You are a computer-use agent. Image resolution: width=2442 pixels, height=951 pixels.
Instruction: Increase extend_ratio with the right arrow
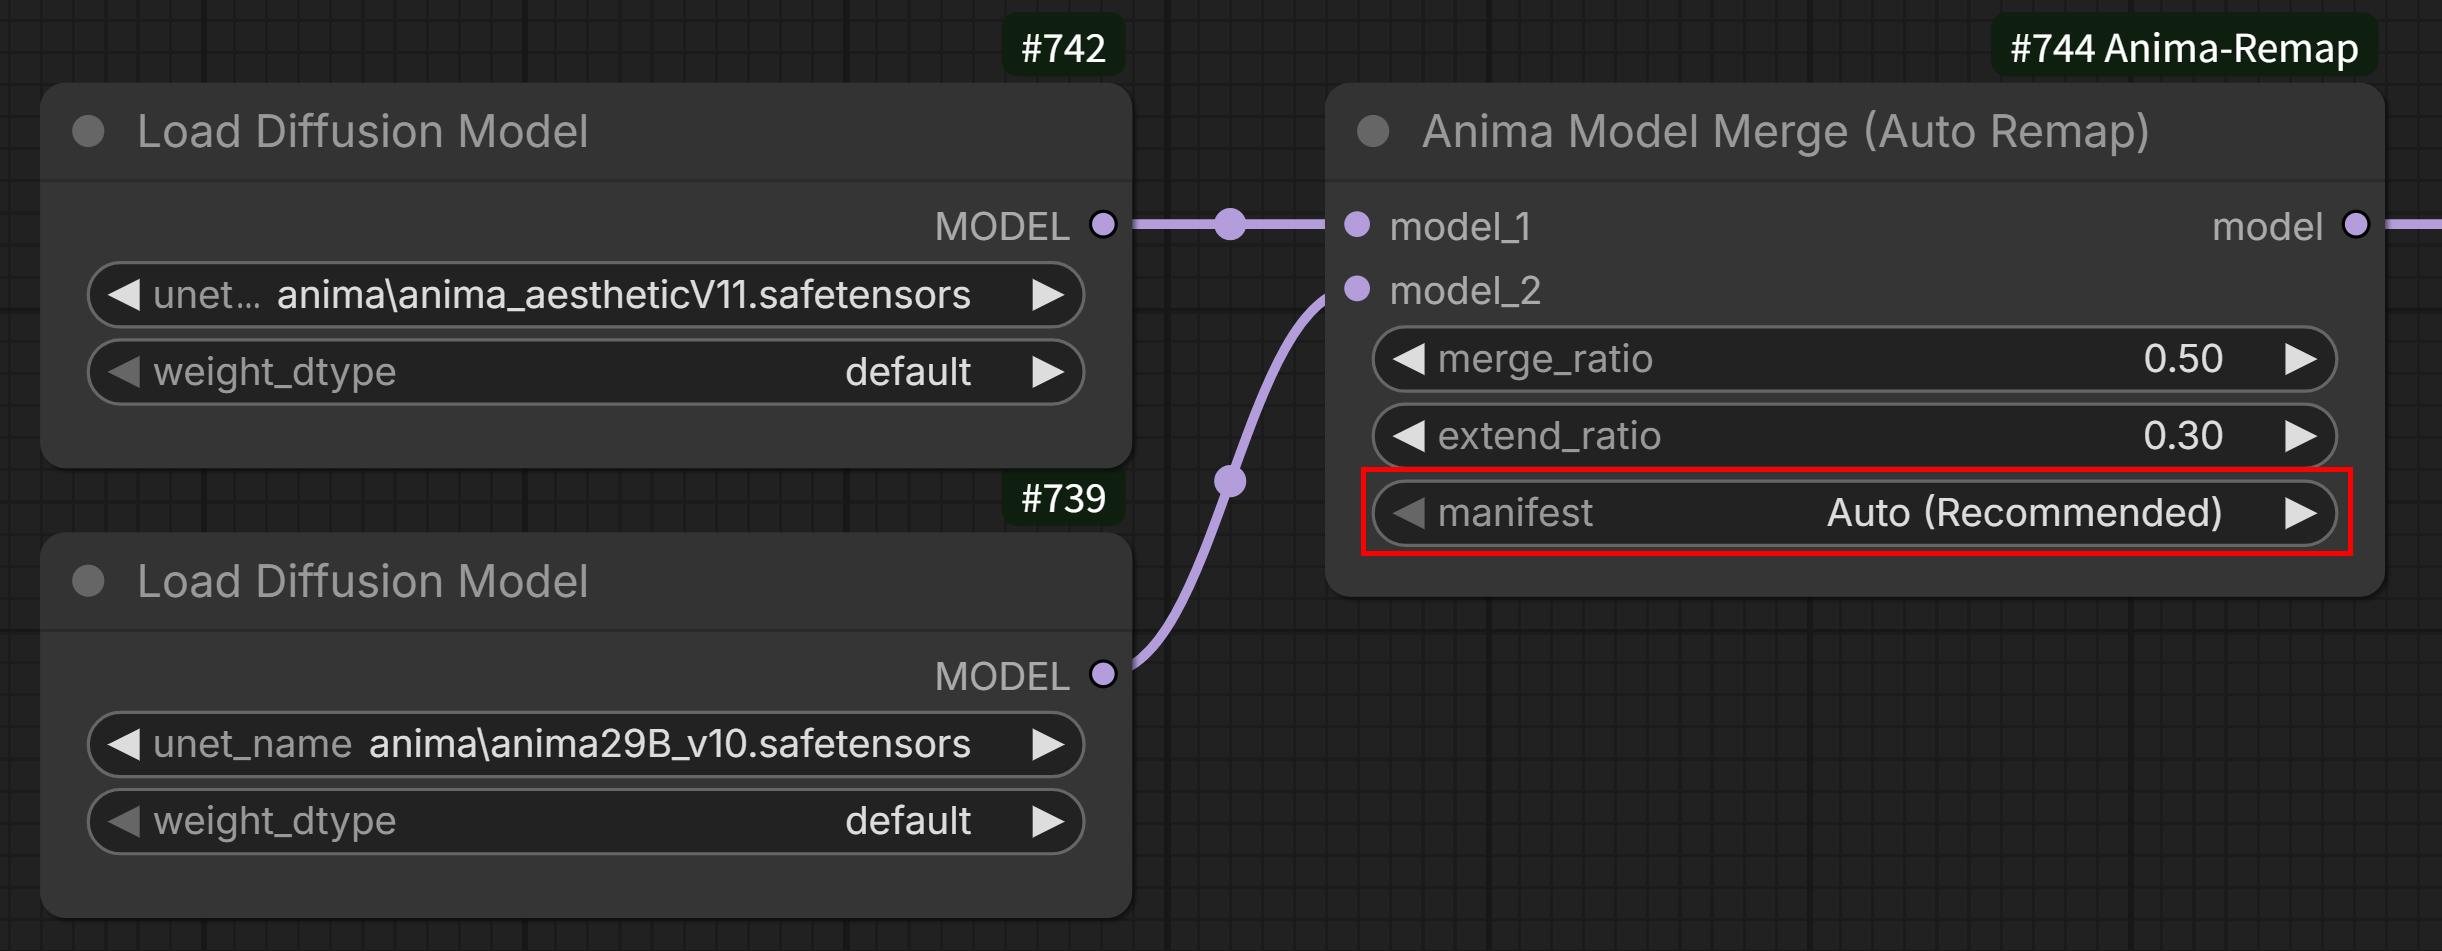(x=2300, y=435)
